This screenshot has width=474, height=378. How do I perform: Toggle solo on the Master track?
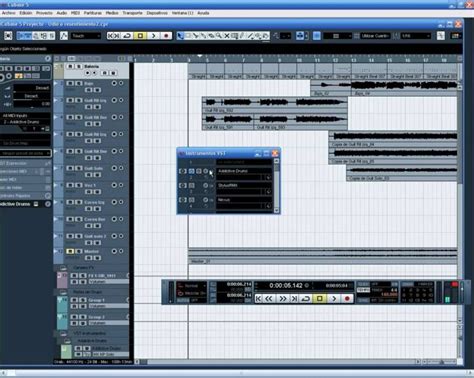point(79,251)
